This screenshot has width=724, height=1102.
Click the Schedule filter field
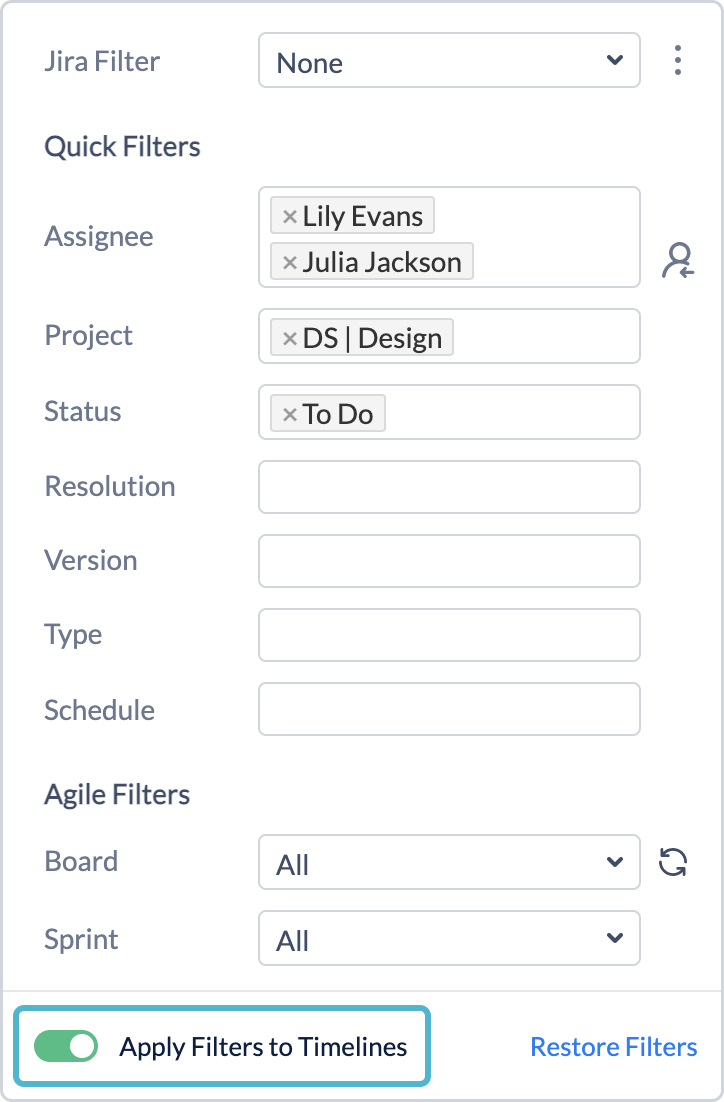[448, 709]
